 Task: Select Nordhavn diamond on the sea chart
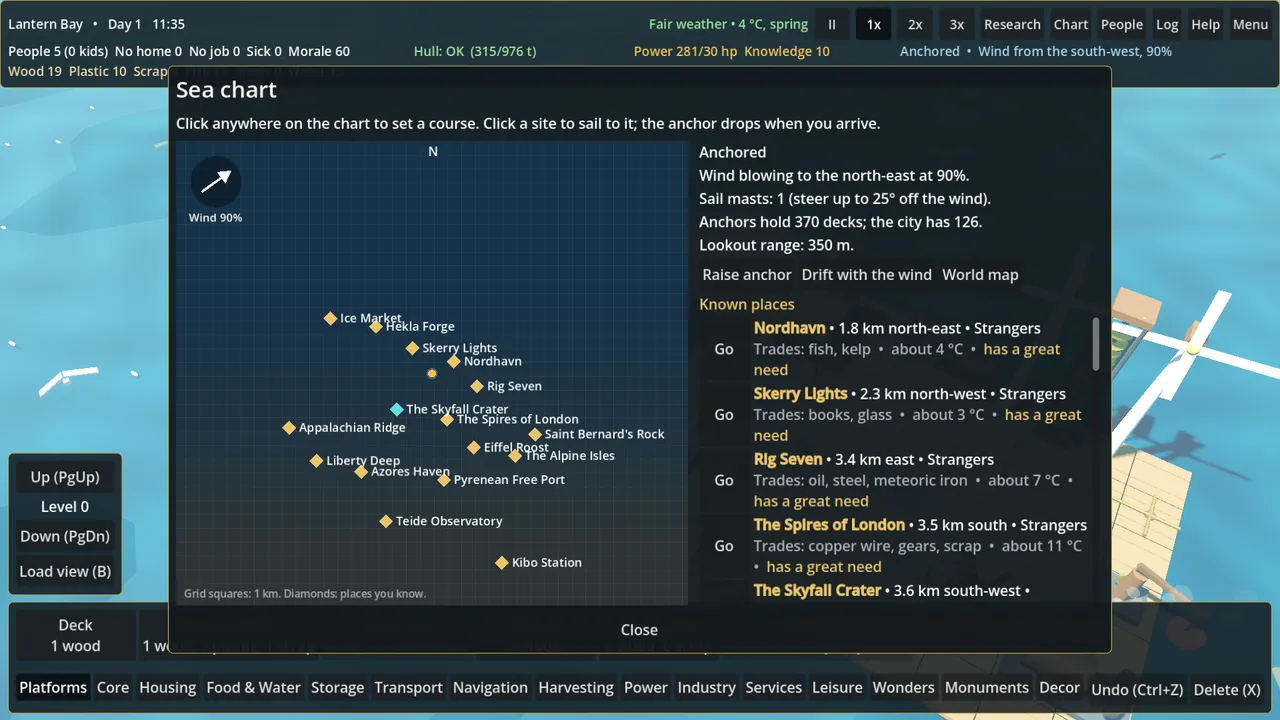click(454, 361)
